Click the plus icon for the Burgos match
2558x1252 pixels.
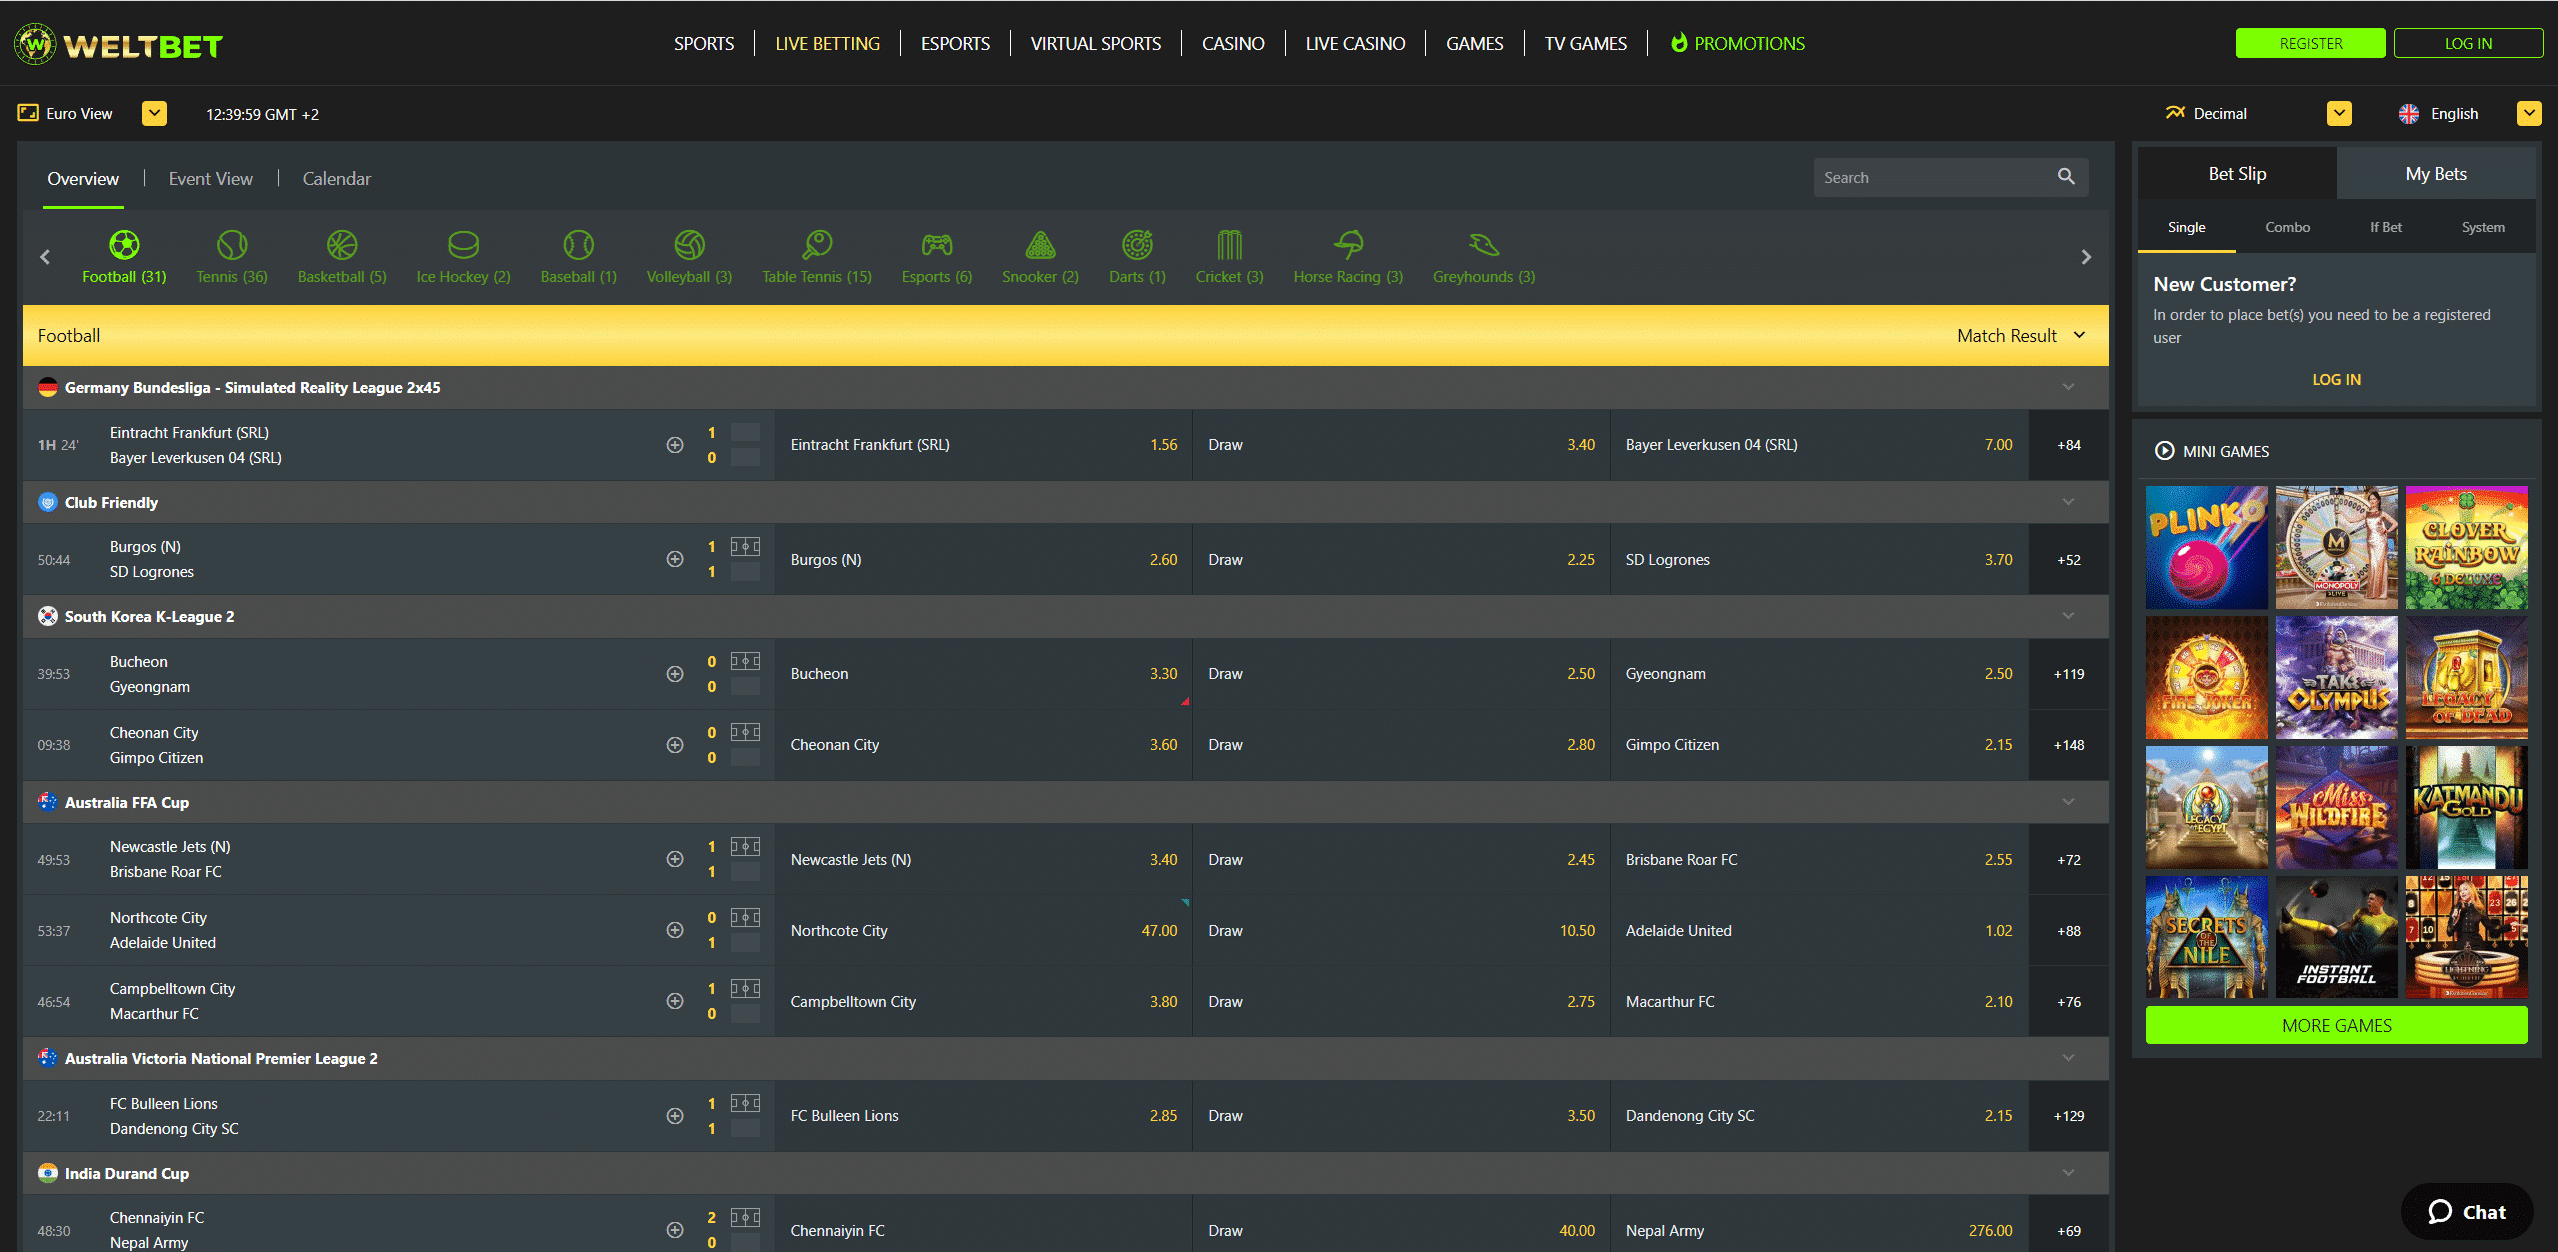[675, 559]
